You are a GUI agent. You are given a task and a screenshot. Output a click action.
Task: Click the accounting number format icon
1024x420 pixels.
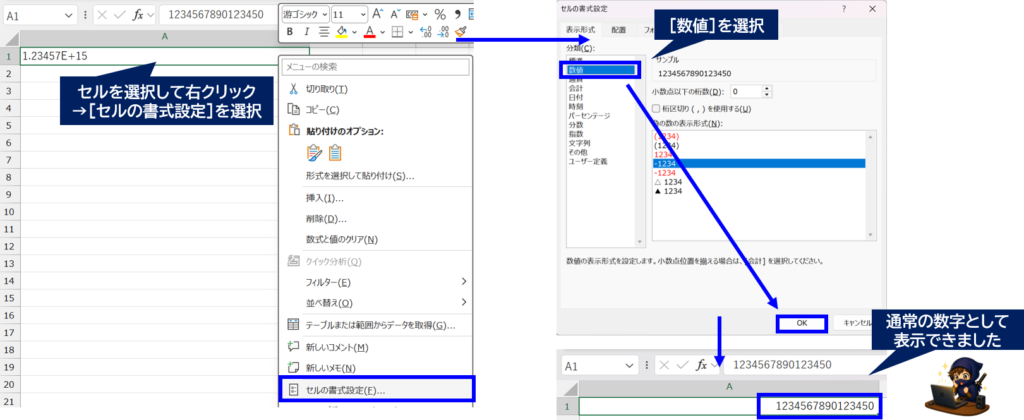[x=411, y=14]
